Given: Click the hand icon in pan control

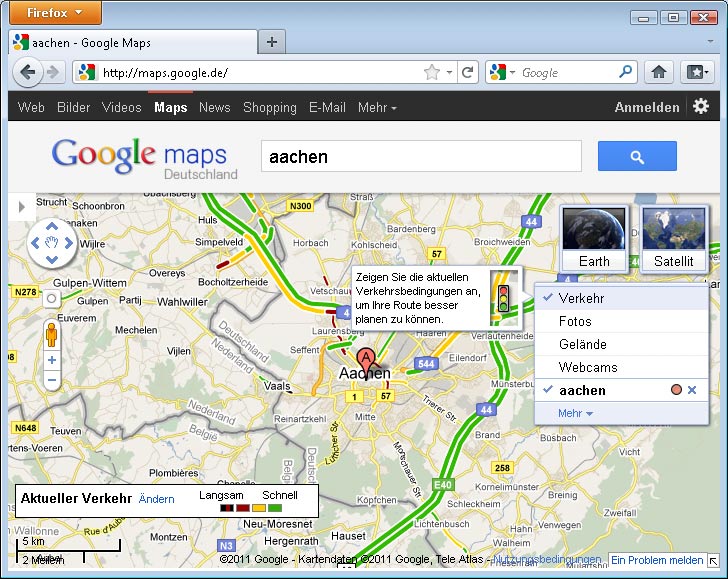Looking at the screenshot, I should pyautogui.click(x=52, y=243).
